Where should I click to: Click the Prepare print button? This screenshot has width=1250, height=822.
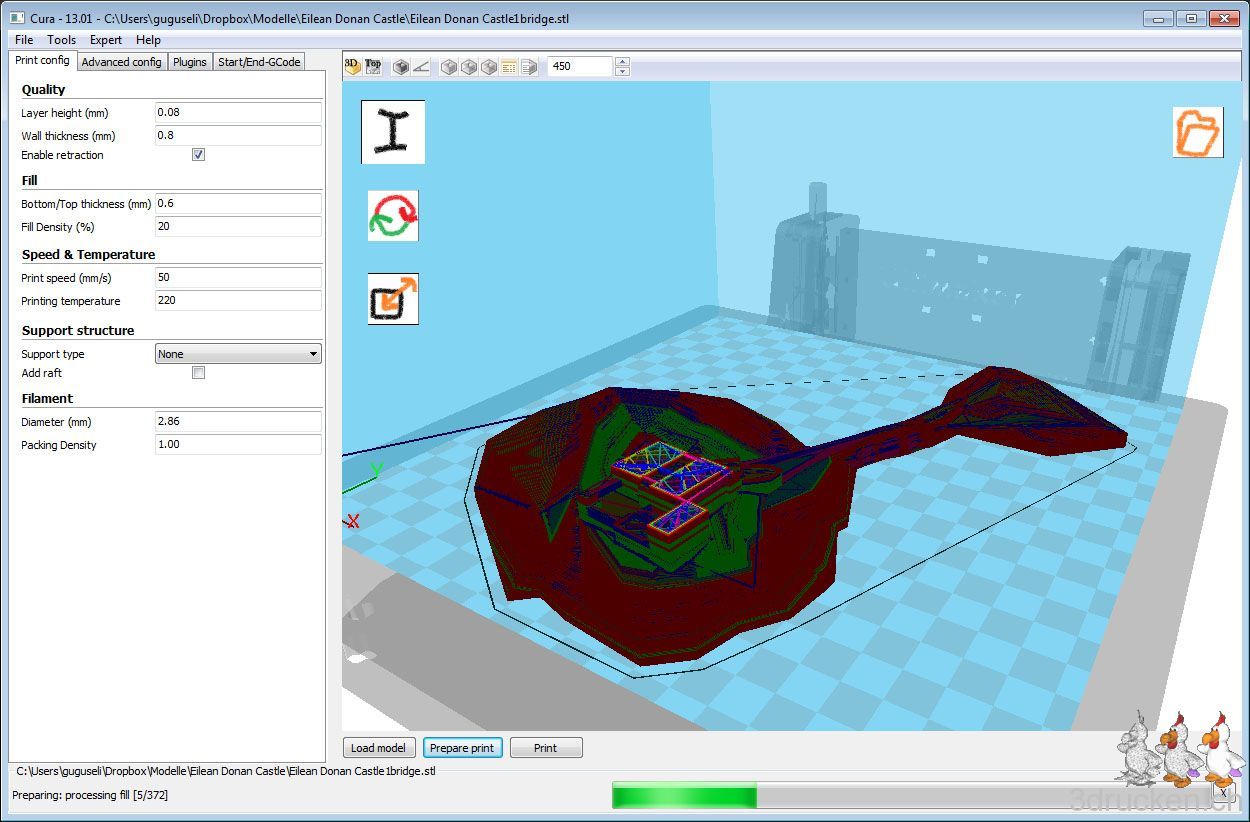coord(462,748)
